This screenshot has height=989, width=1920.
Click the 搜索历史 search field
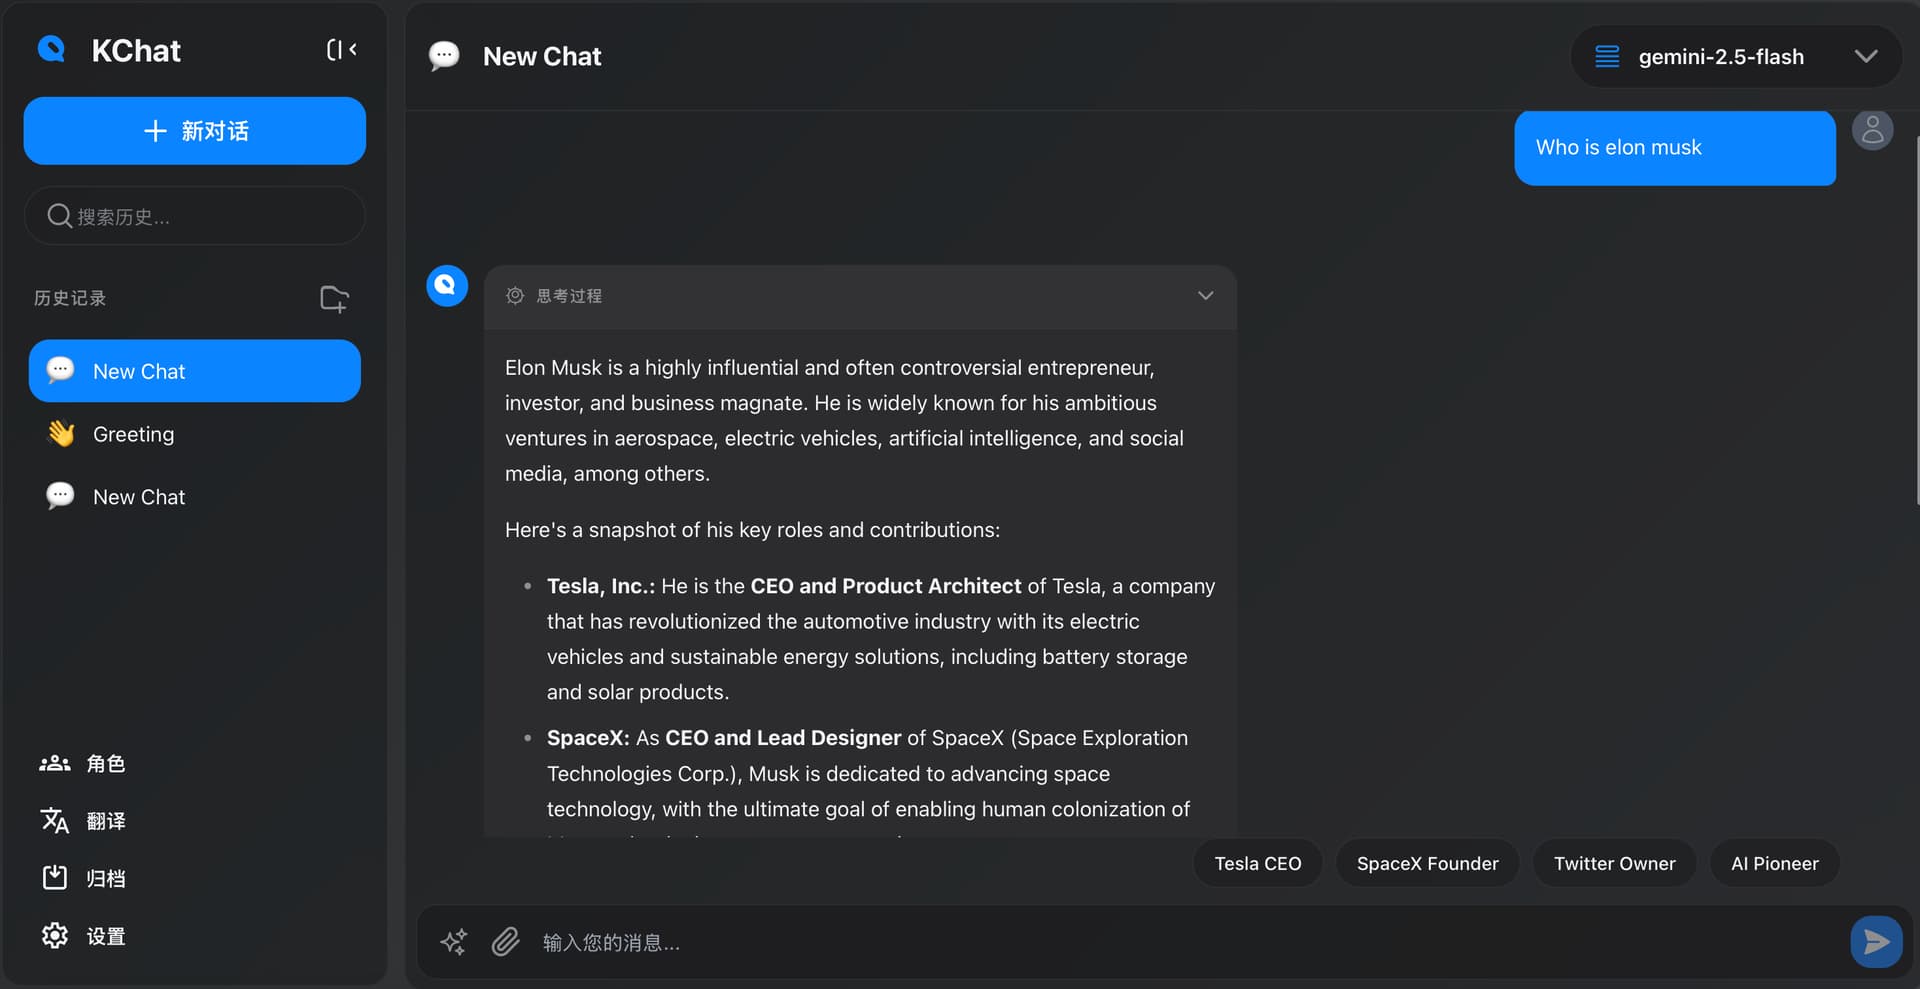[x=195, y=216]
